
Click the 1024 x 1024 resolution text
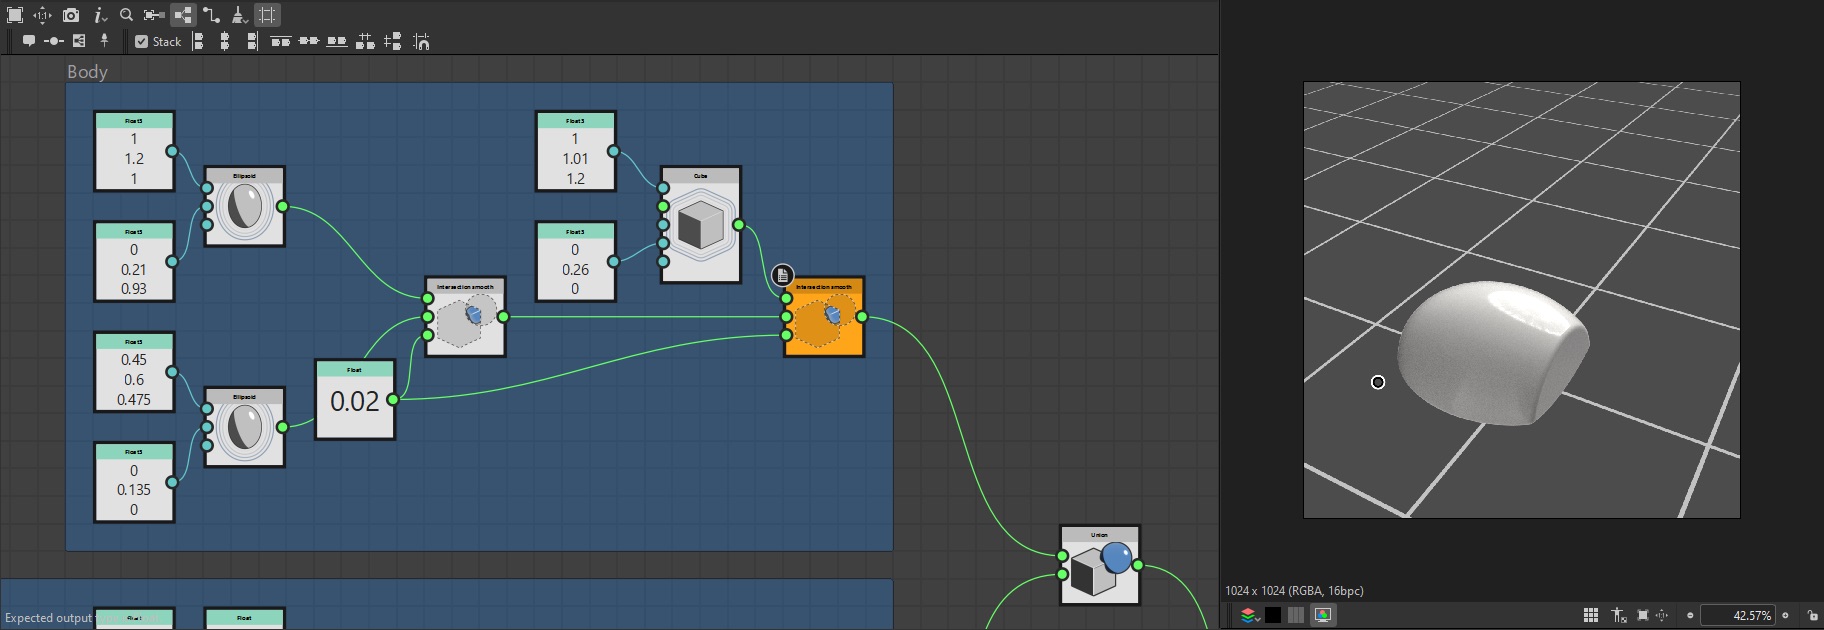click(1294, 591)
